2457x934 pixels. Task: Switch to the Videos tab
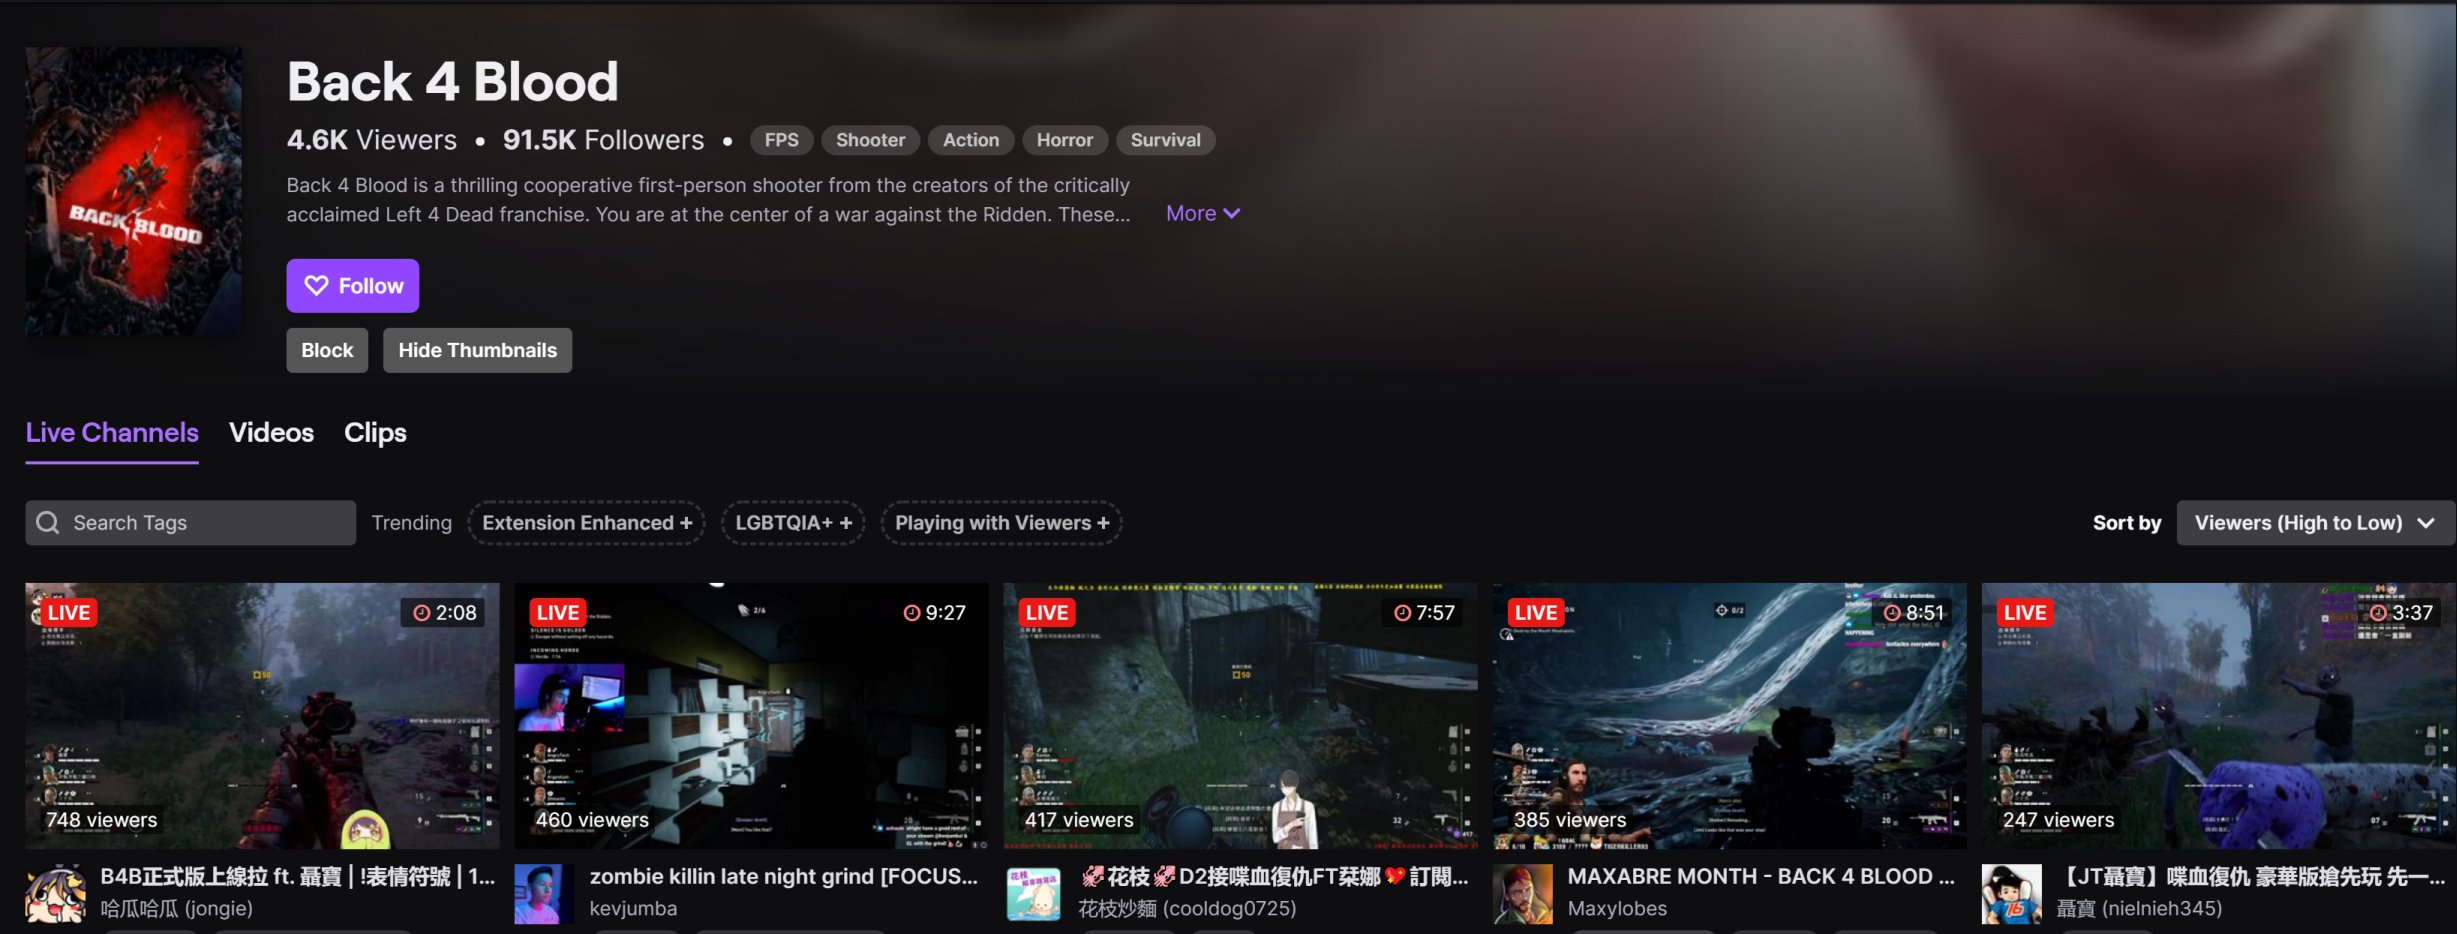(x=271, y=432)
